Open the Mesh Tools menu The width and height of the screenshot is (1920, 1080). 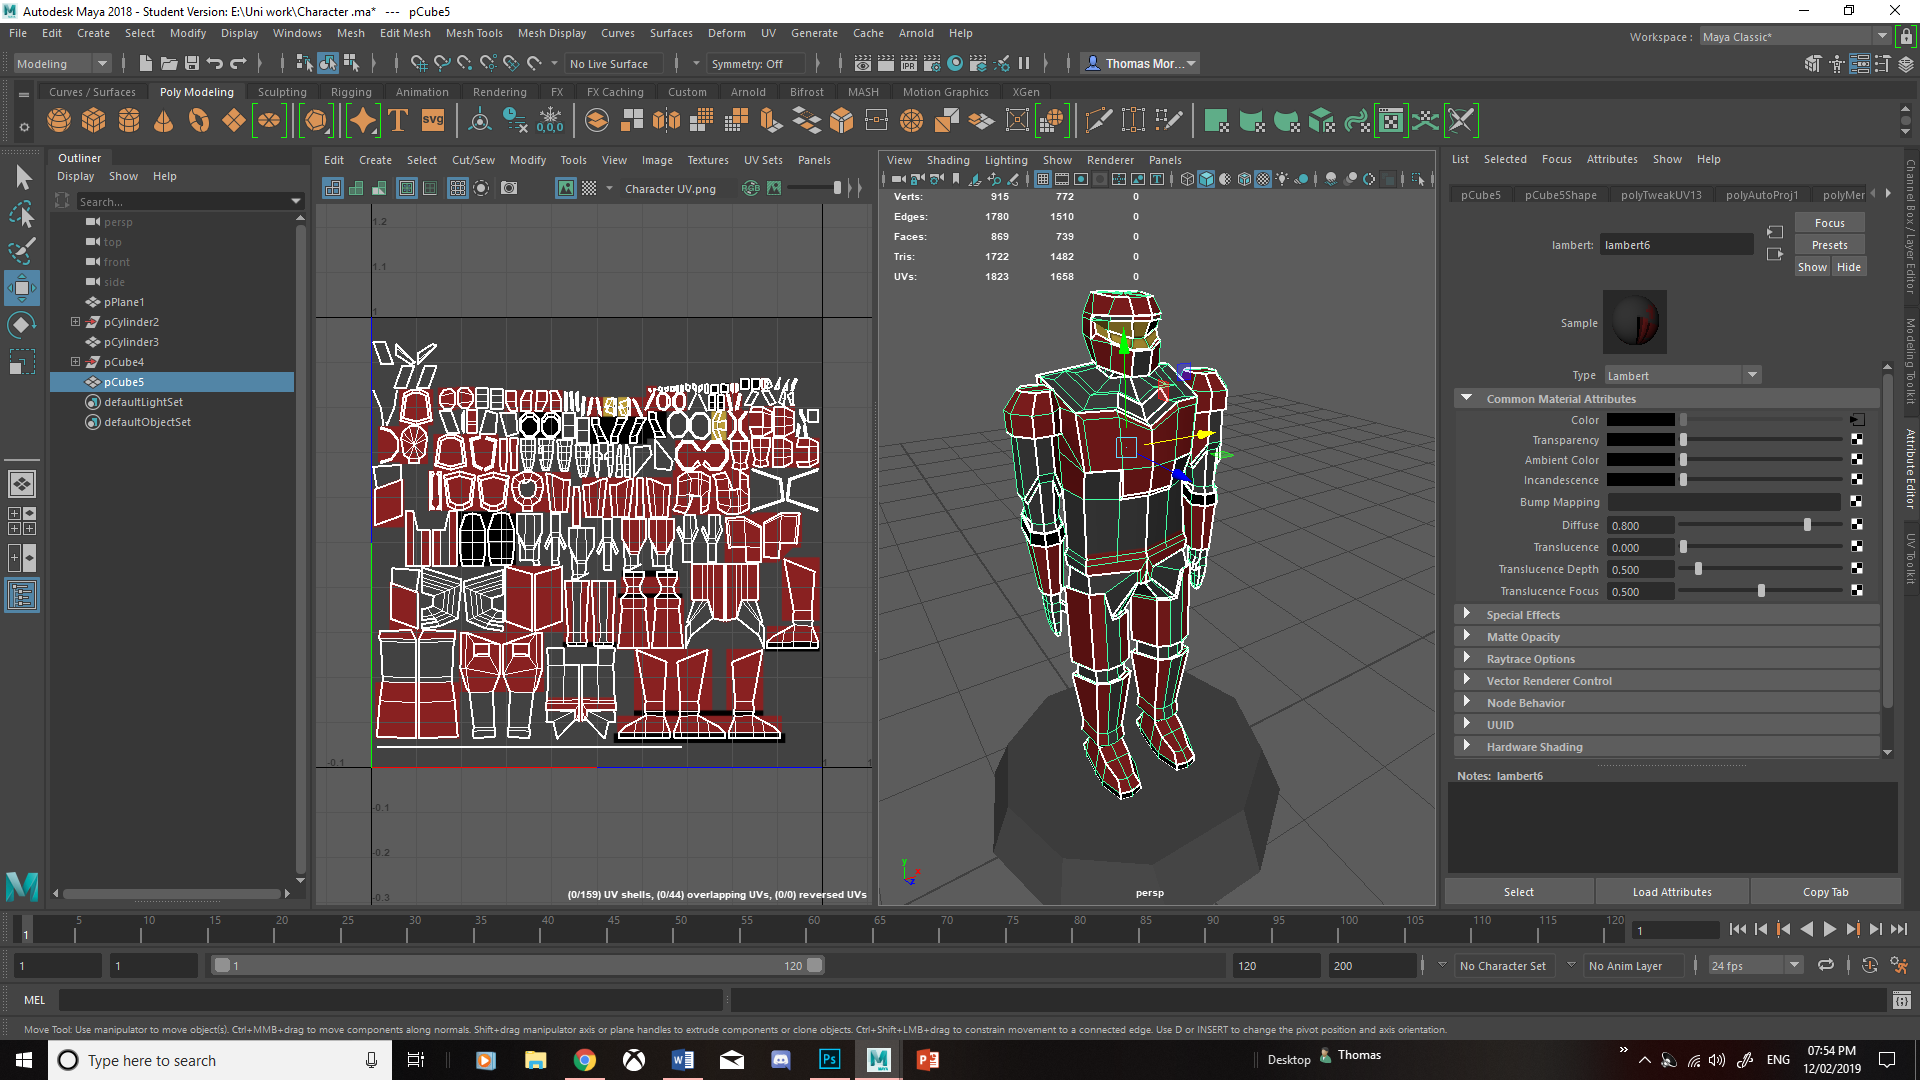pyautogui.click(x=474, y=33)
